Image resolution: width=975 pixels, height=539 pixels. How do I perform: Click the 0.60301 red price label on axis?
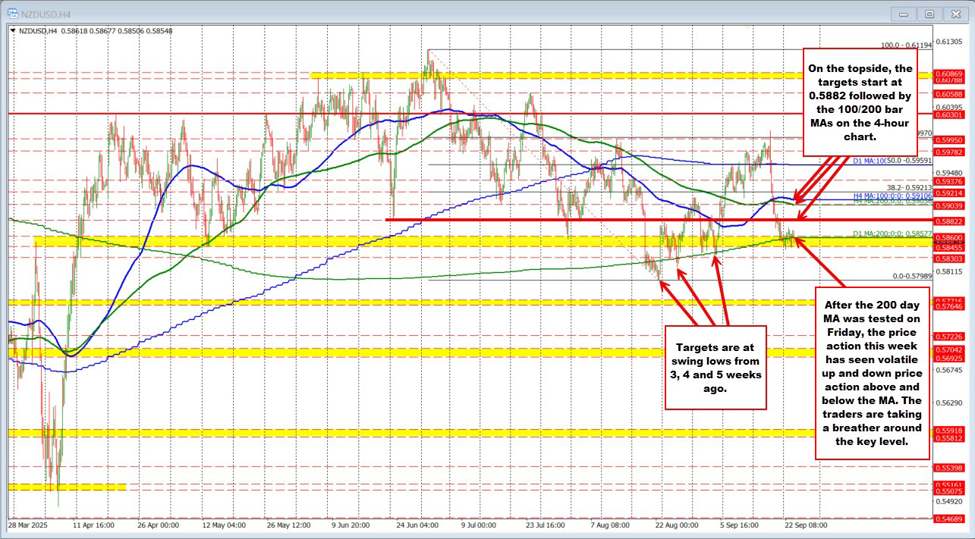tap(948, 115)
